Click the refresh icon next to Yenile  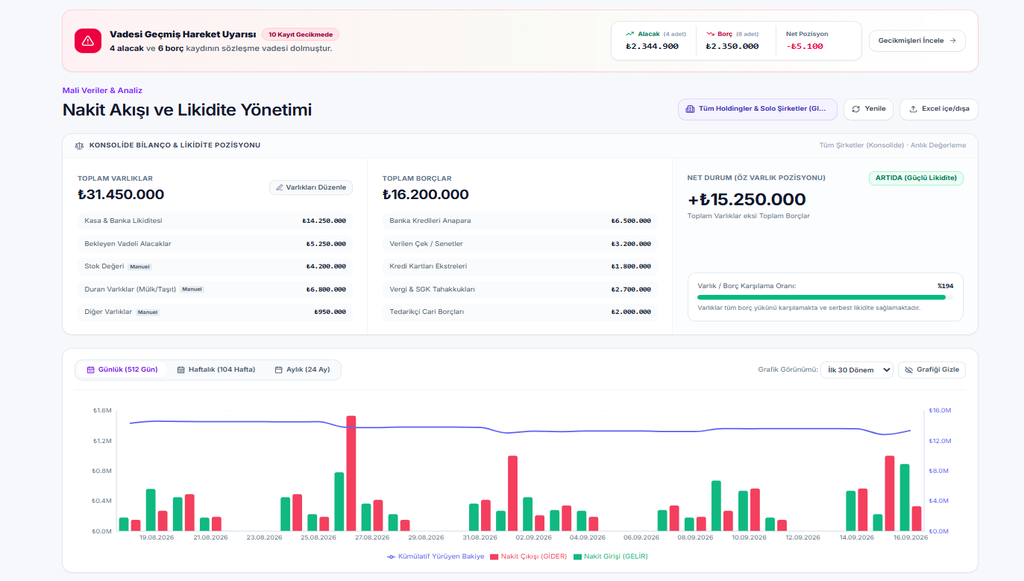pyautogui.click(x=856, y=109)
